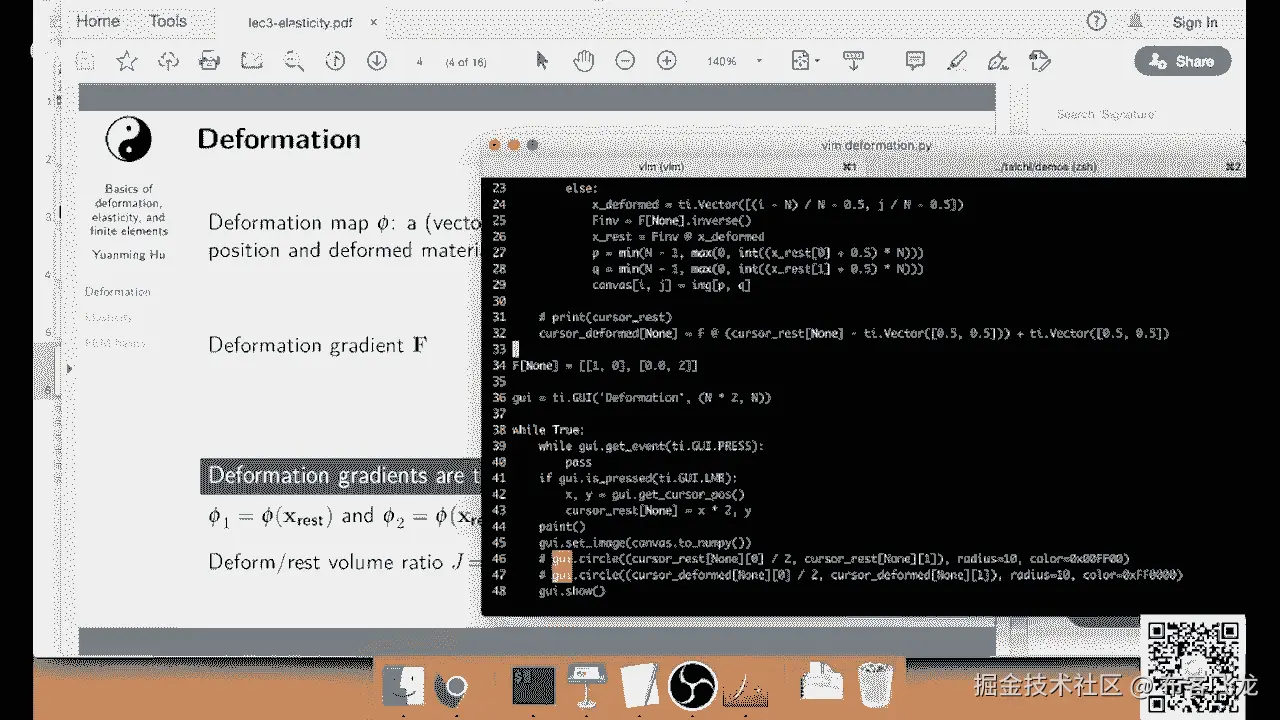Click the Share button

1183,61
